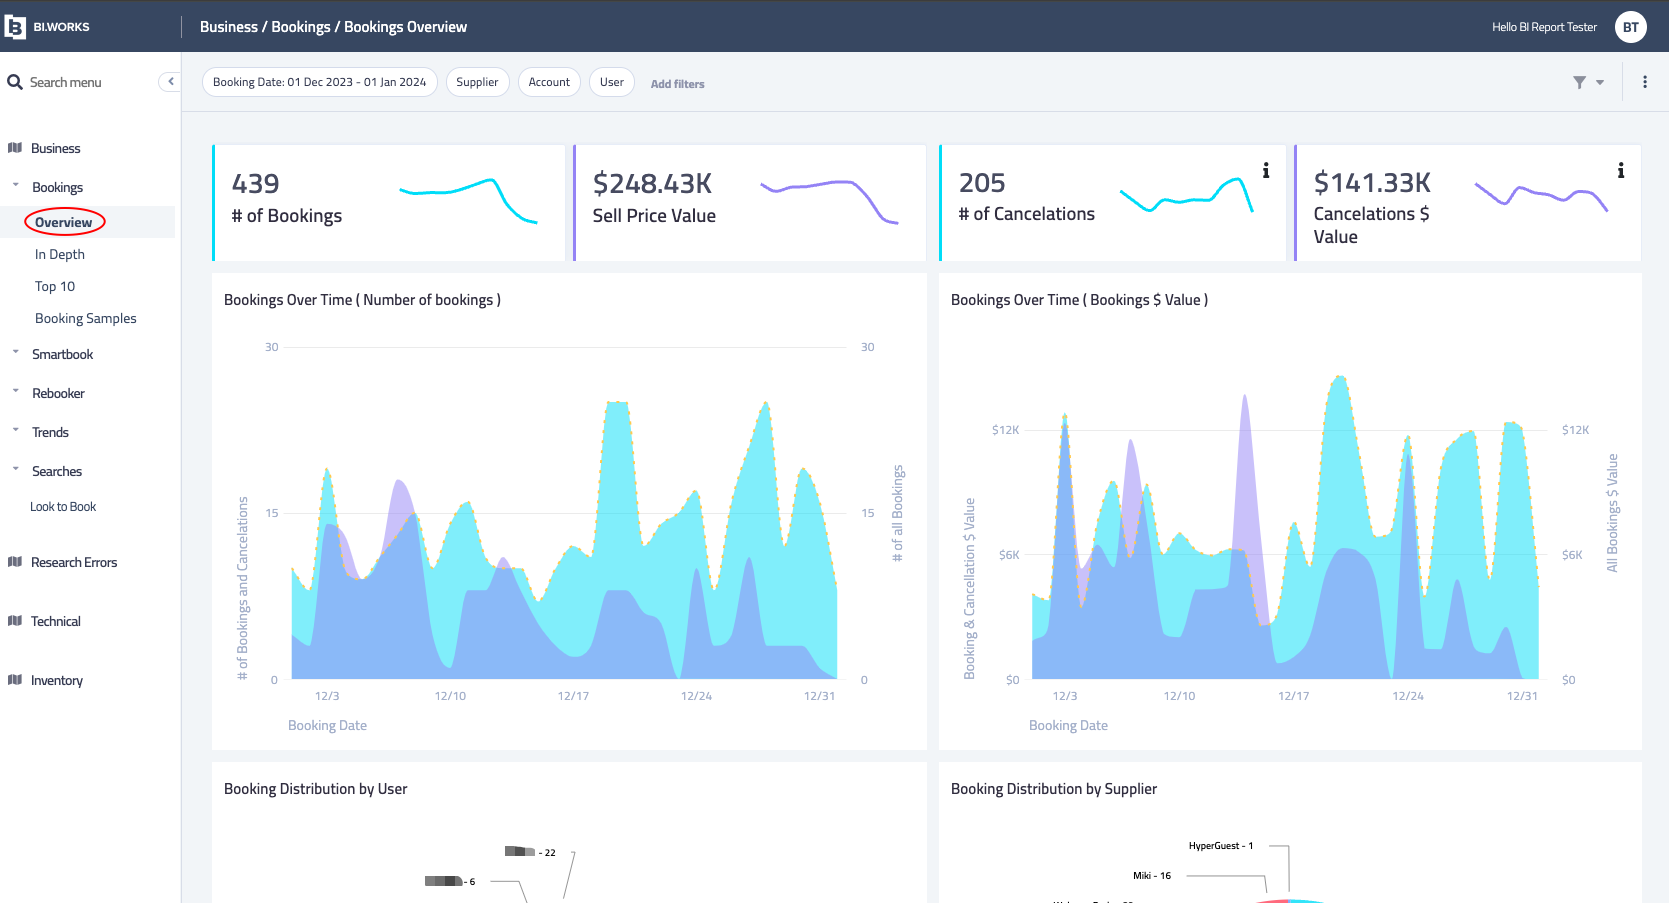
Task: Click the $248.43K Sell Price Value card
Action: coord(750,203)
